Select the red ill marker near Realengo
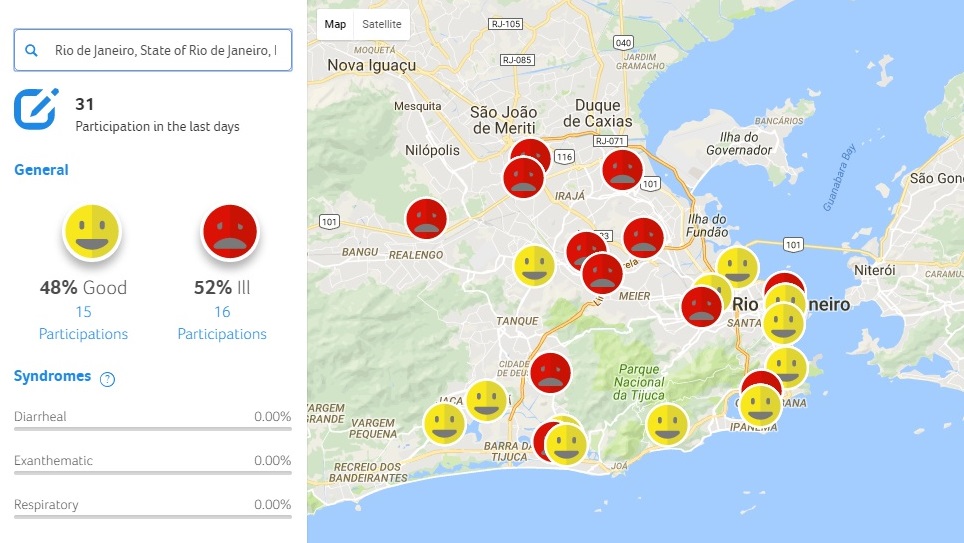 (426, 219)
